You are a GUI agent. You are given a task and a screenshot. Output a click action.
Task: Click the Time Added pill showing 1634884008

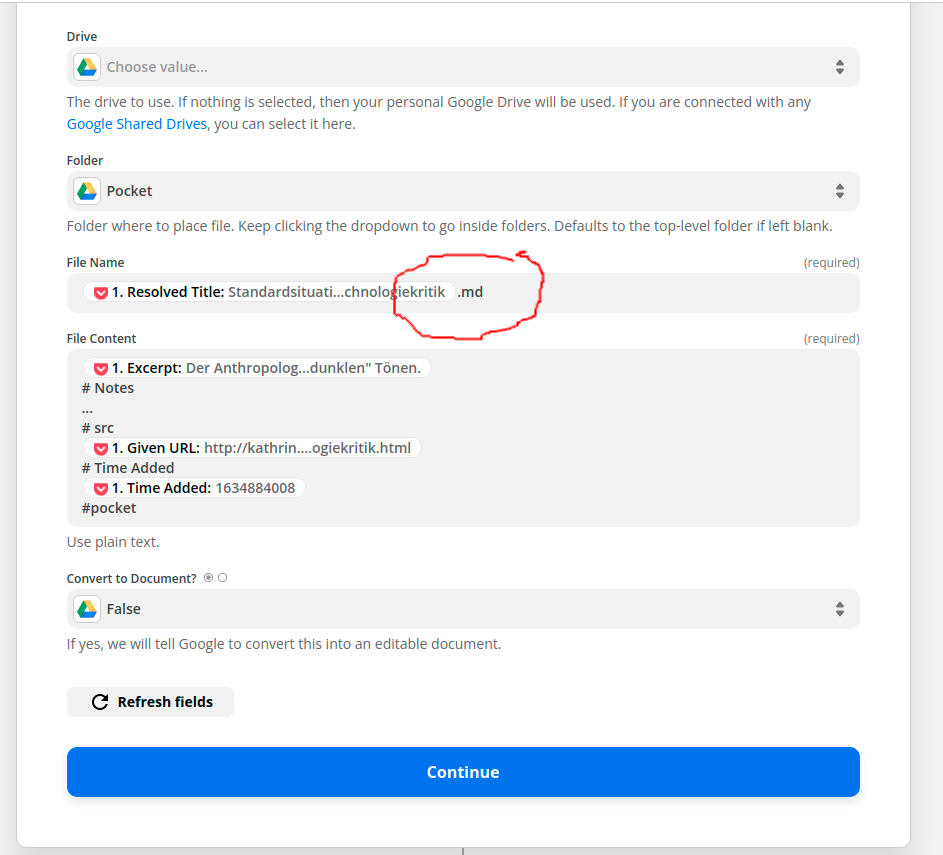point(194,488)
